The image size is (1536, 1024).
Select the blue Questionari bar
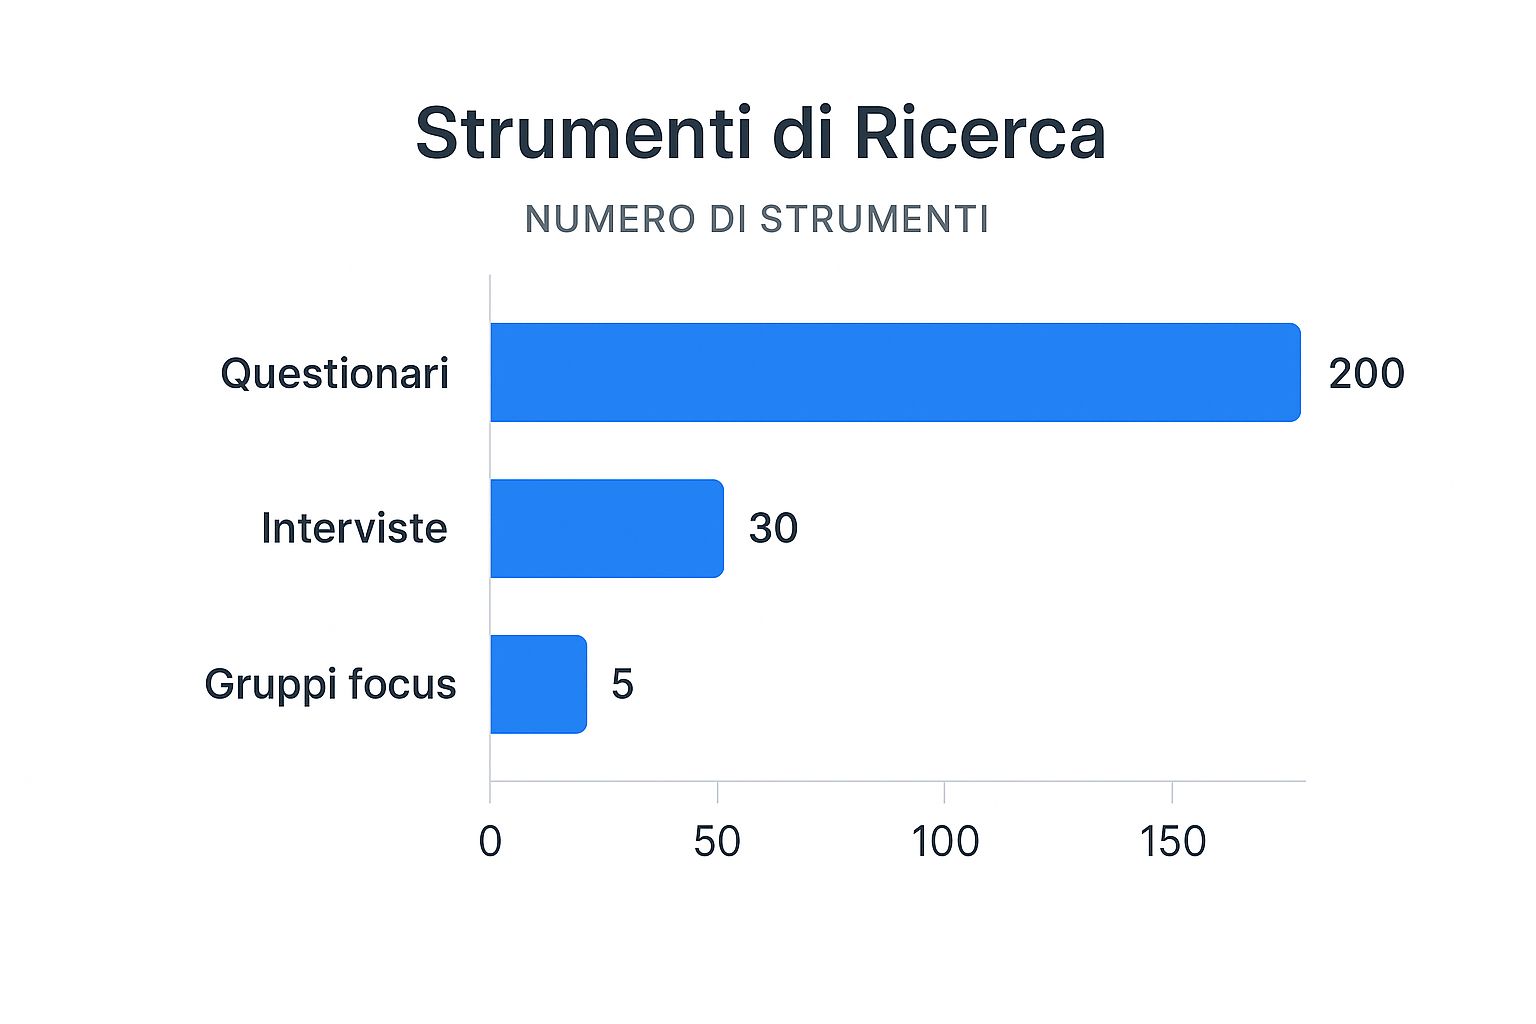(x=895, y=372)
